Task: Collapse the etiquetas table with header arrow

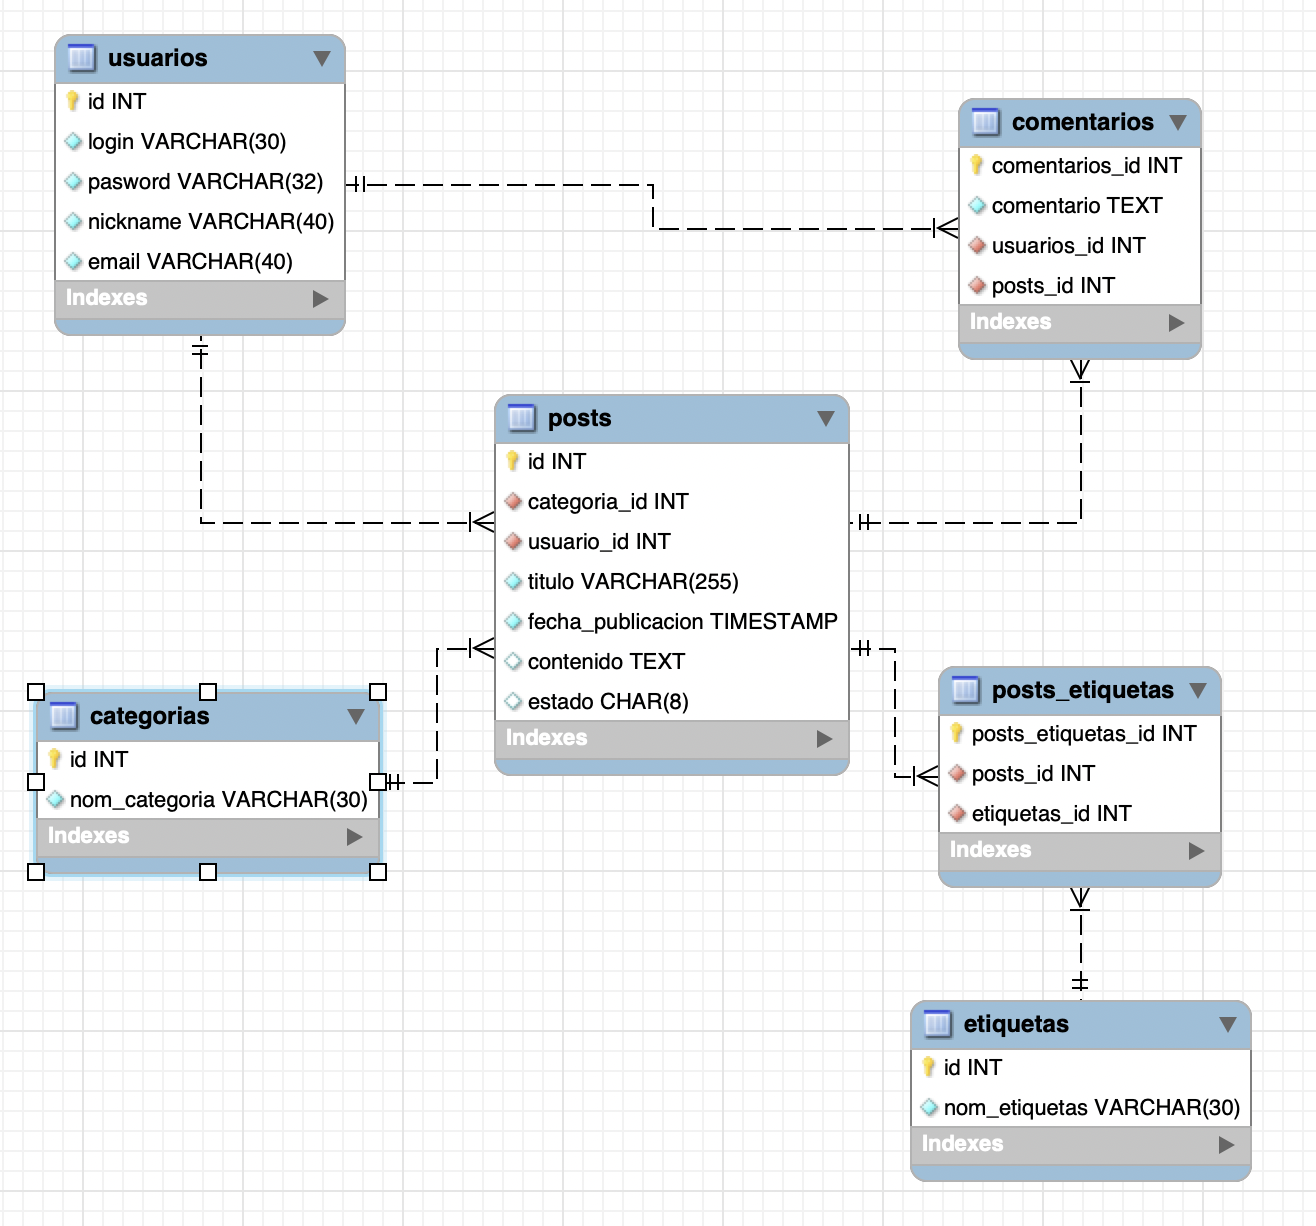Action: [1228, 1024]
